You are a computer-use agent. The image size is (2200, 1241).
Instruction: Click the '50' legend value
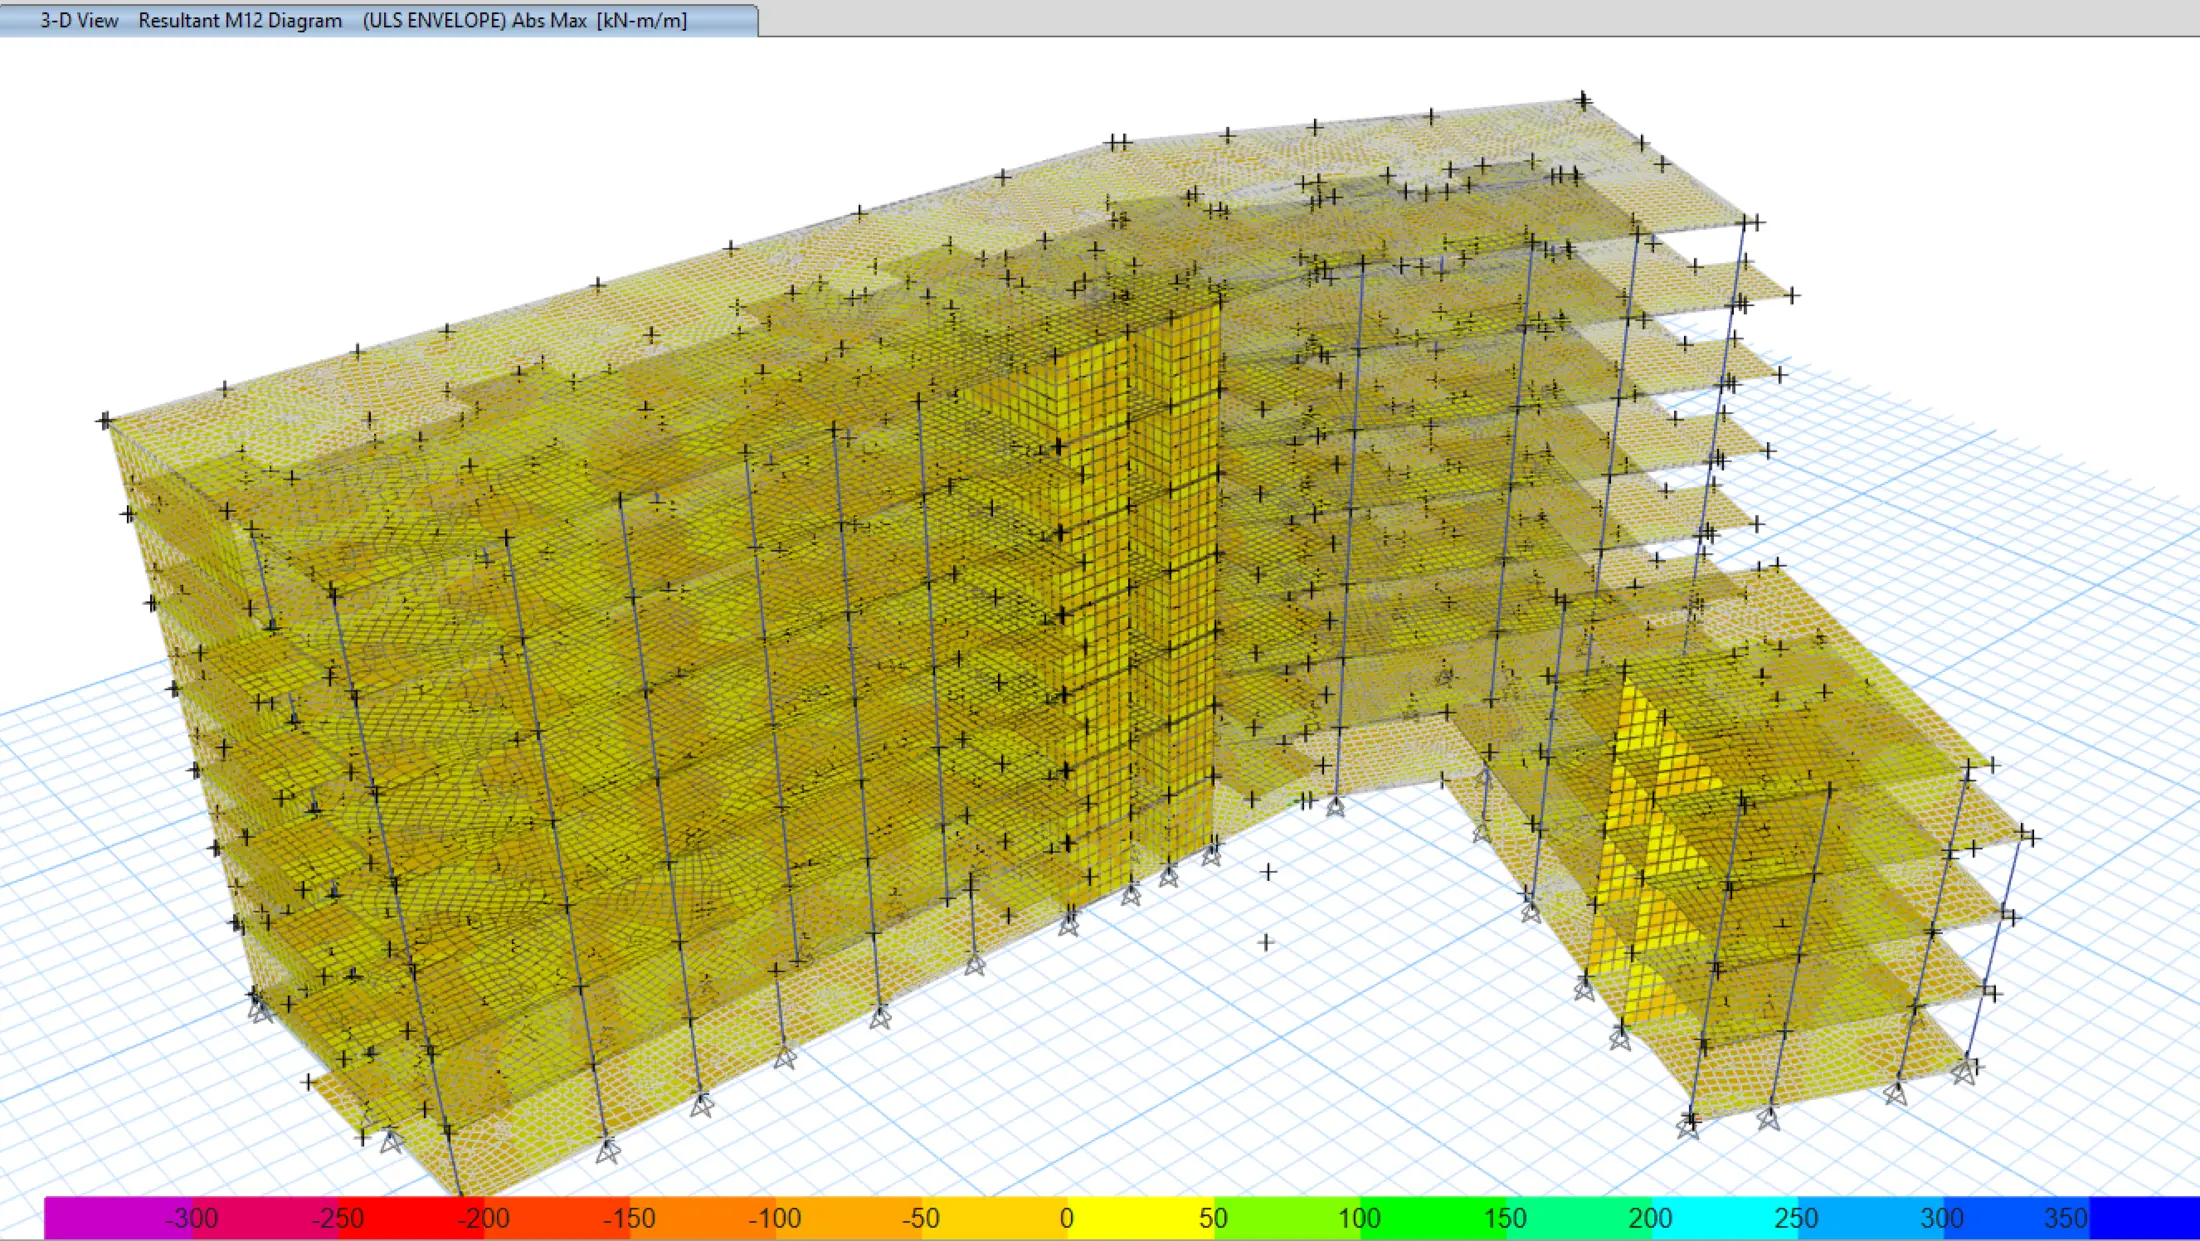click(x=1213, y=1218)
